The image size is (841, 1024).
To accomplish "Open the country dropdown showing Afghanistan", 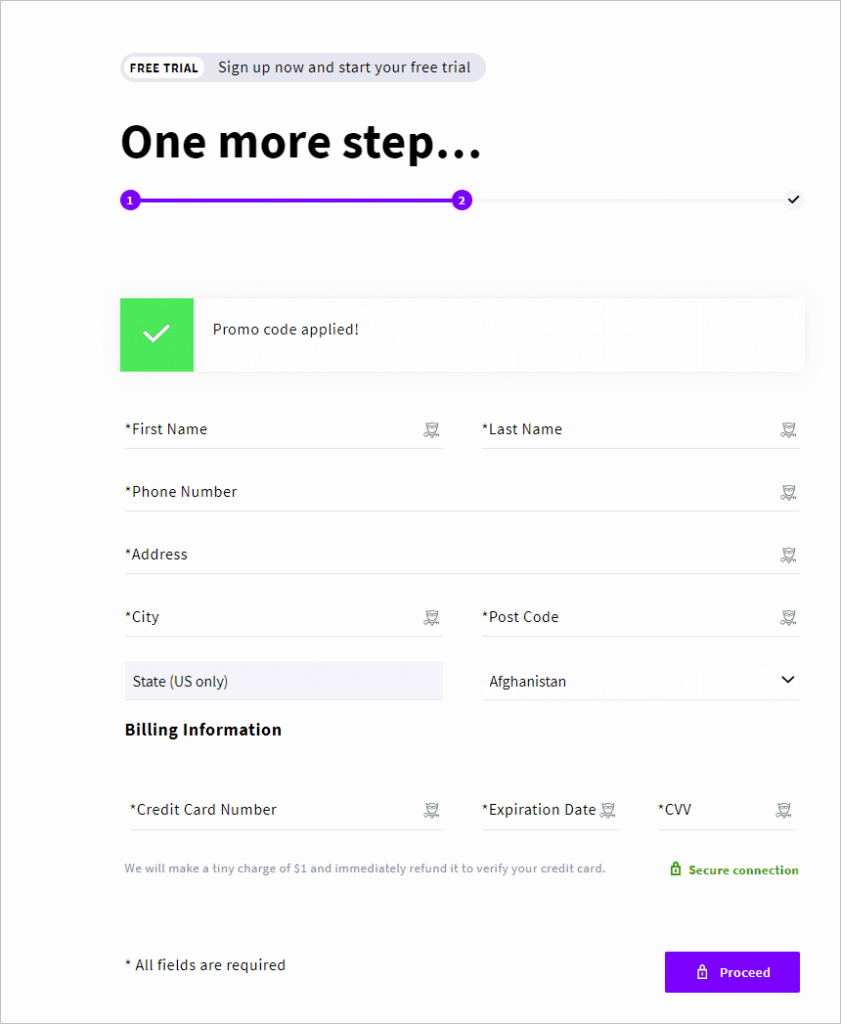I will click(640, 681).
